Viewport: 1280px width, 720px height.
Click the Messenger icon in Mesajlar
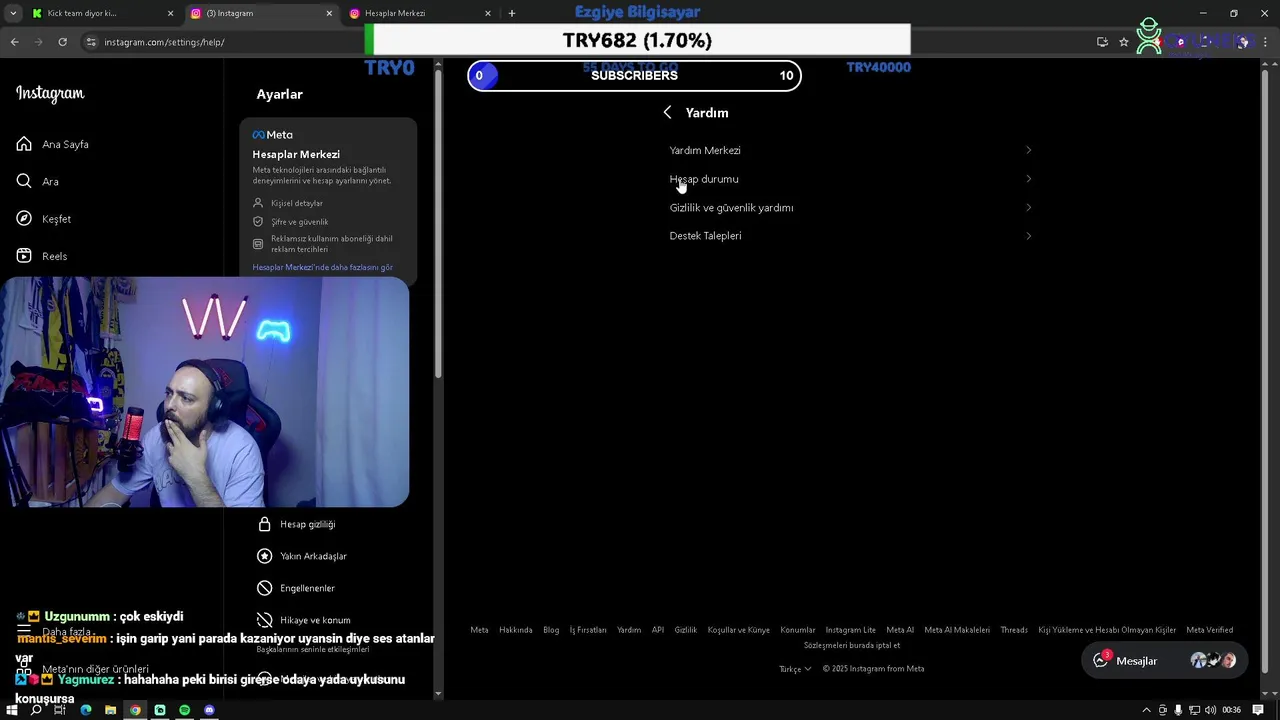point(1101,661)
